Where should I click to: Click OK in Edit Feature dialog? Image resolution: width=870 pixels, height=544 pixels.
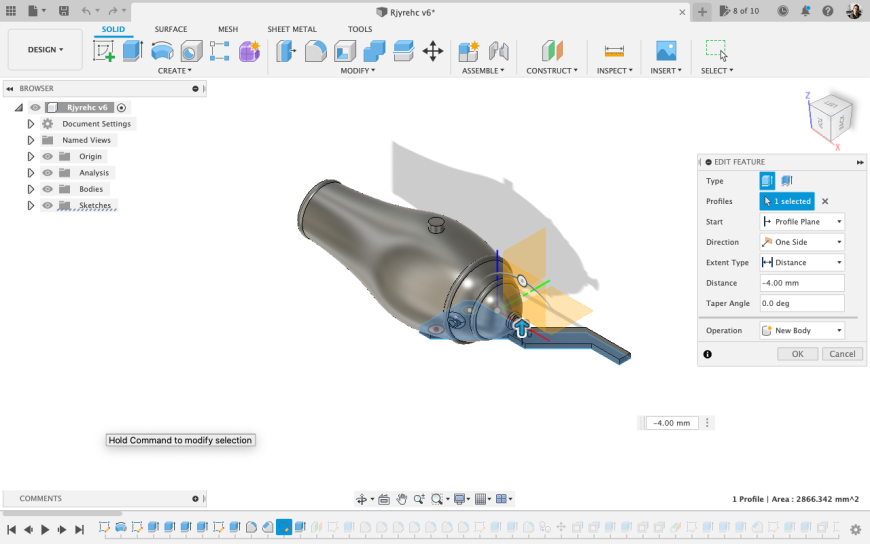797,354
